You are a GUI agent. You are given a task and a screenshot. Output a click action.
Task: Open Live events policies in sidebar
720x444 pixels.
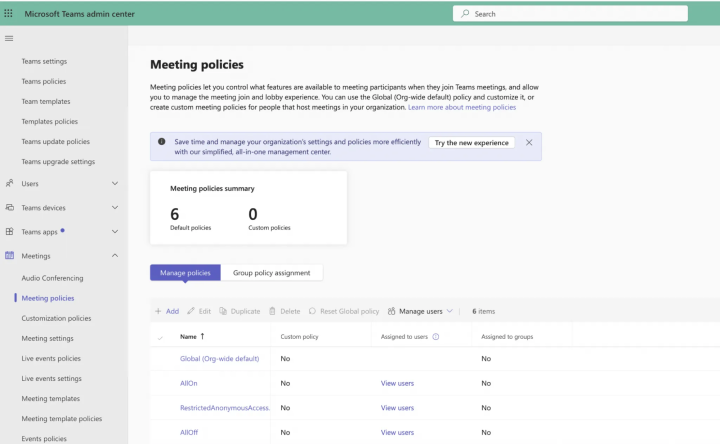[x=51, y=358]
